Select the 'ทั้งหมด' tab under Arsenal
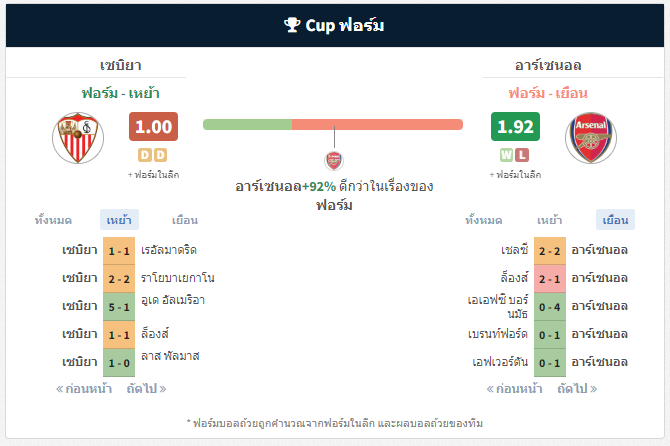Viewport: 670px width, 446px height. coord(484,220)
